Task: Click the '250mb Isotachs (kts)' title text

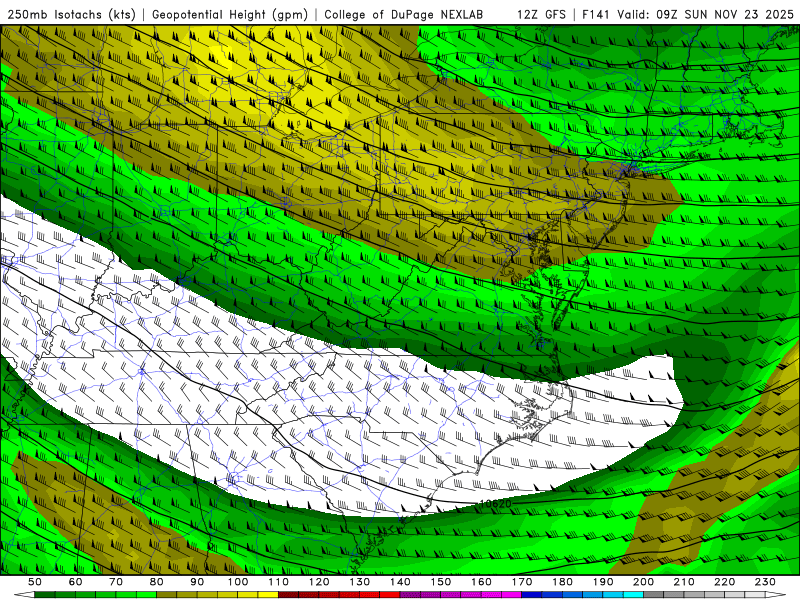Action: [71, 14]
